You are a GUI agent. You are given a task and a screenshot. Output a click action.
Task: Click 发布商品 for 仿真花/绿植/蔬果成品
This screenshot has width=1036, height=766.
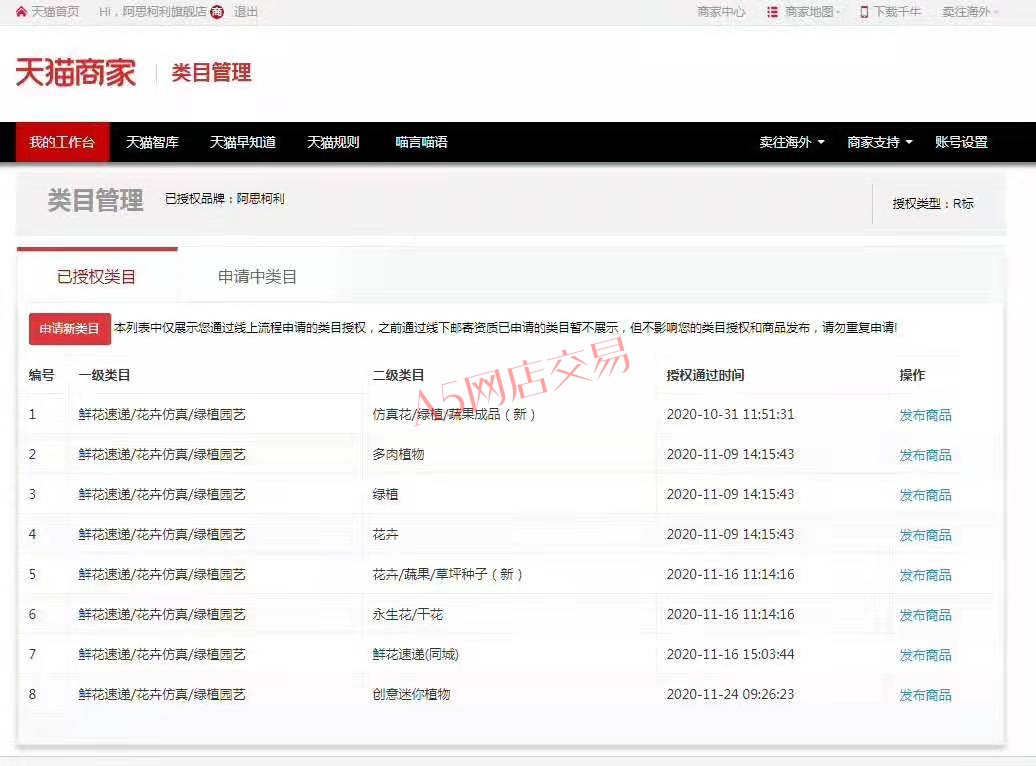click(x=925, y=415)
